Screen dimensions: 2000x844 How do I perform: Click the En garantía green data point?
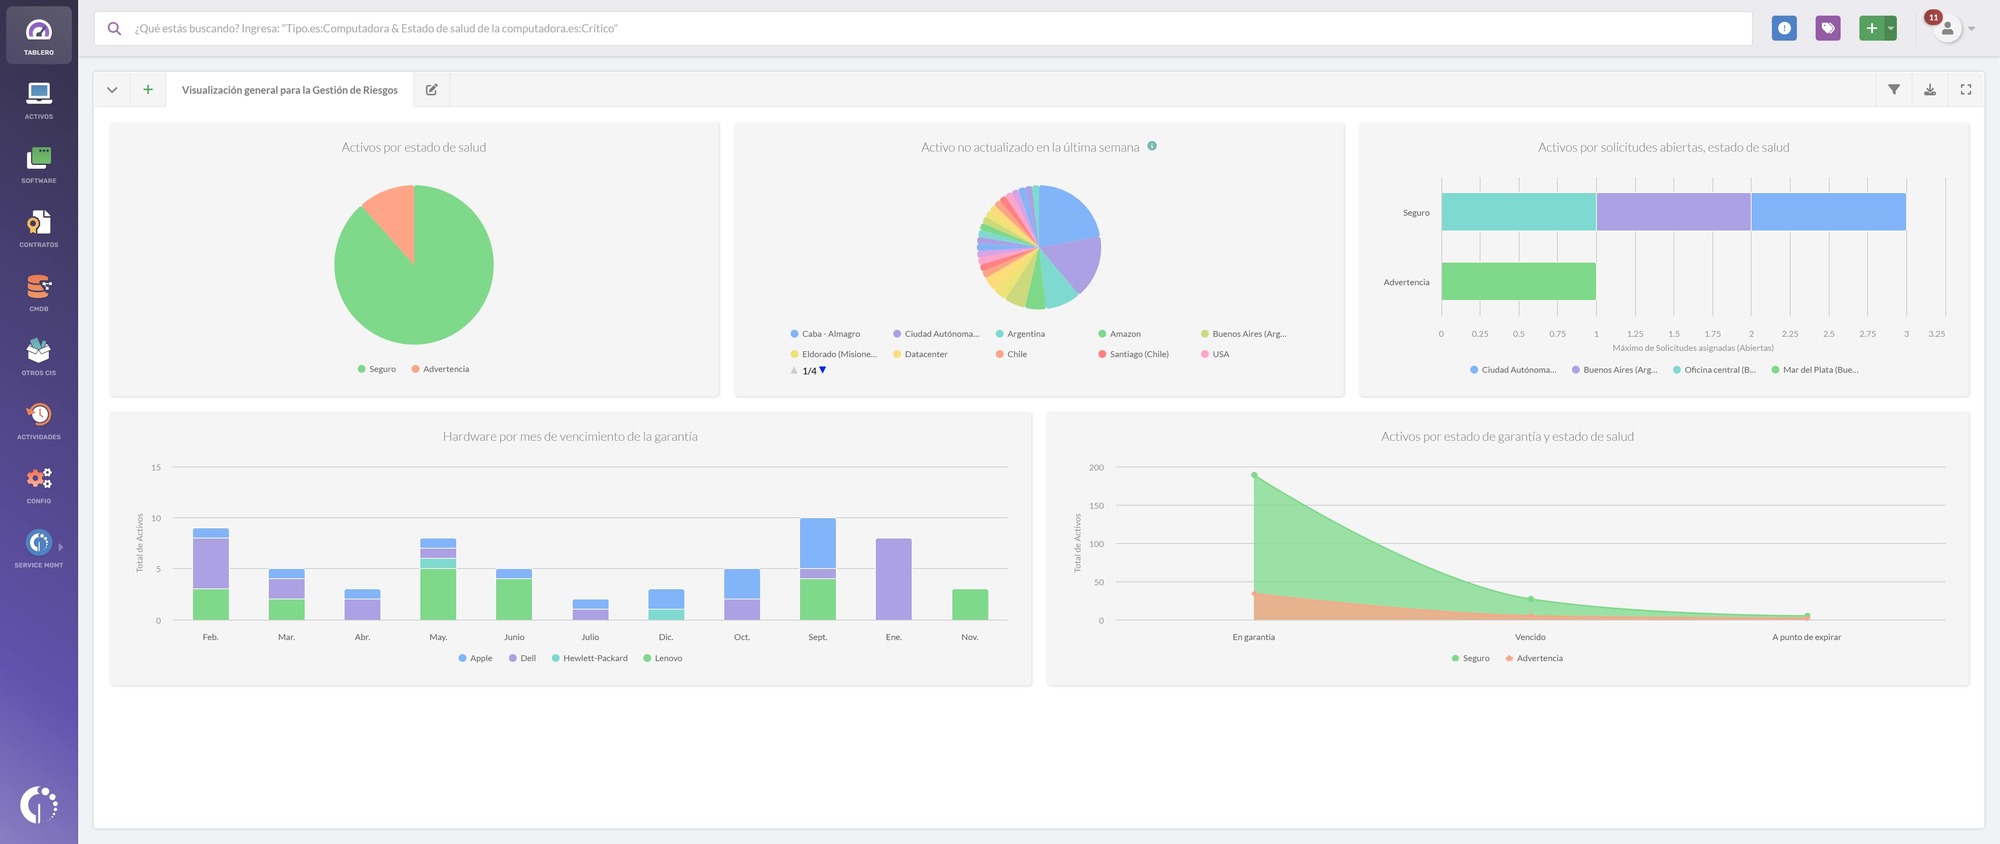click(1254, 475)
